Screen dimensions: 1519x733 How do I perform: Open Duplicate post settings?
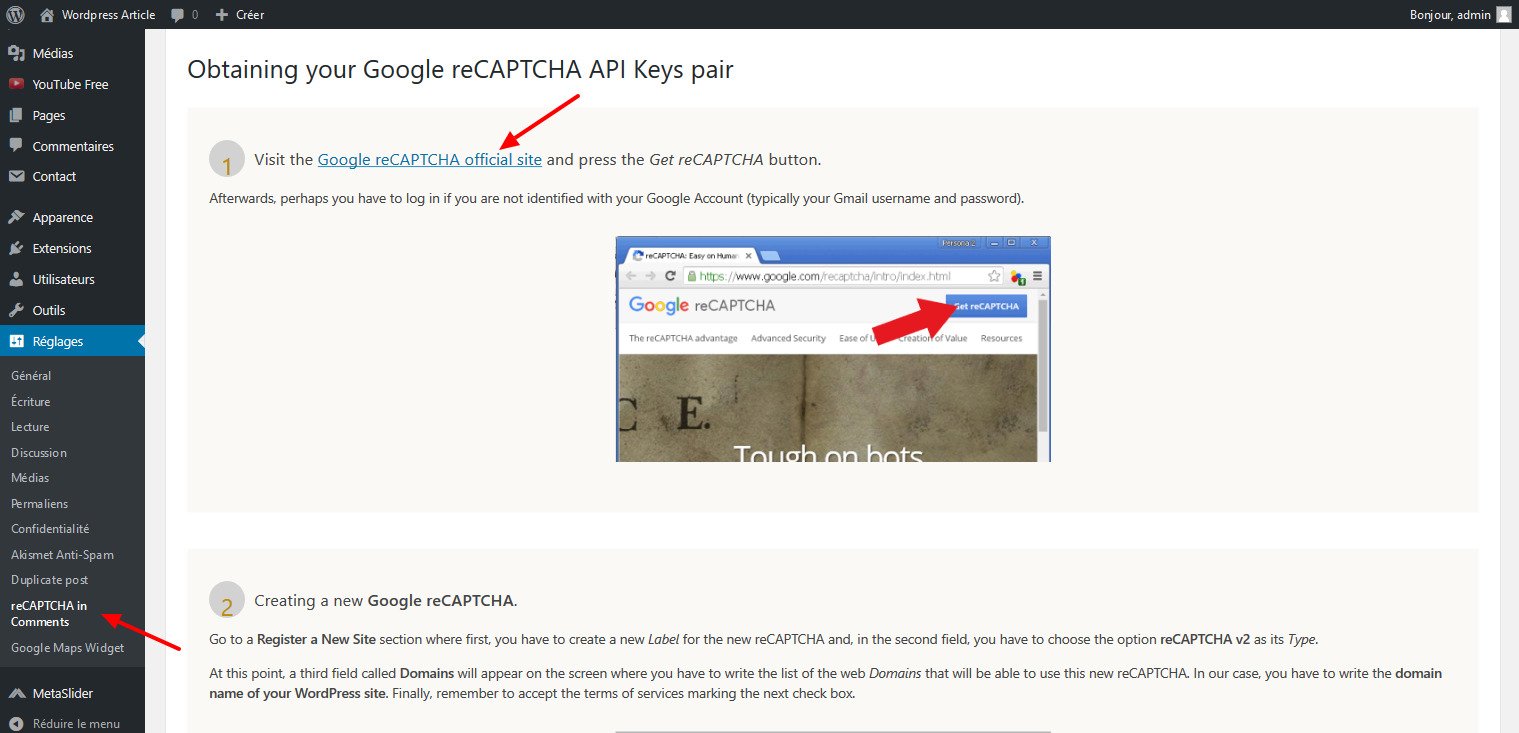tap(50, 580)
